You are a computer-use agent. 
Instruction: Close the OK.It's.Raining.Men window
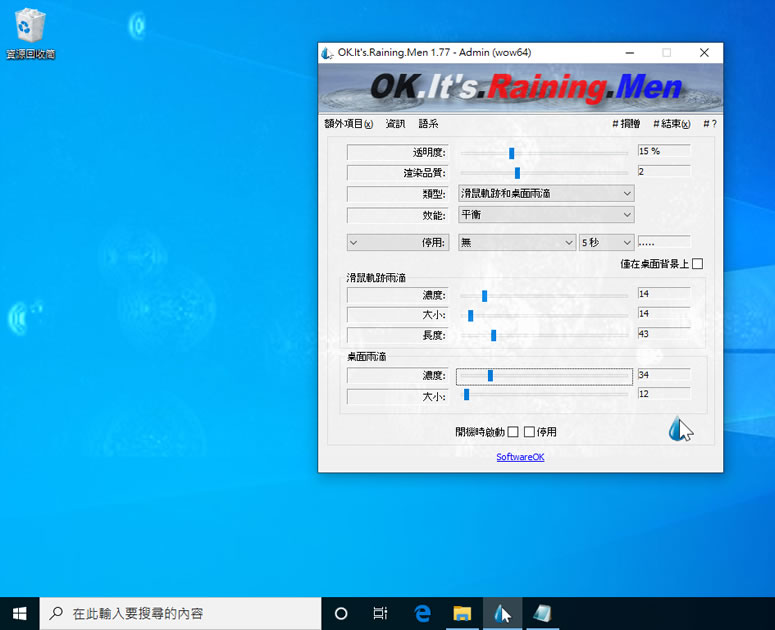tap(704, 52)
